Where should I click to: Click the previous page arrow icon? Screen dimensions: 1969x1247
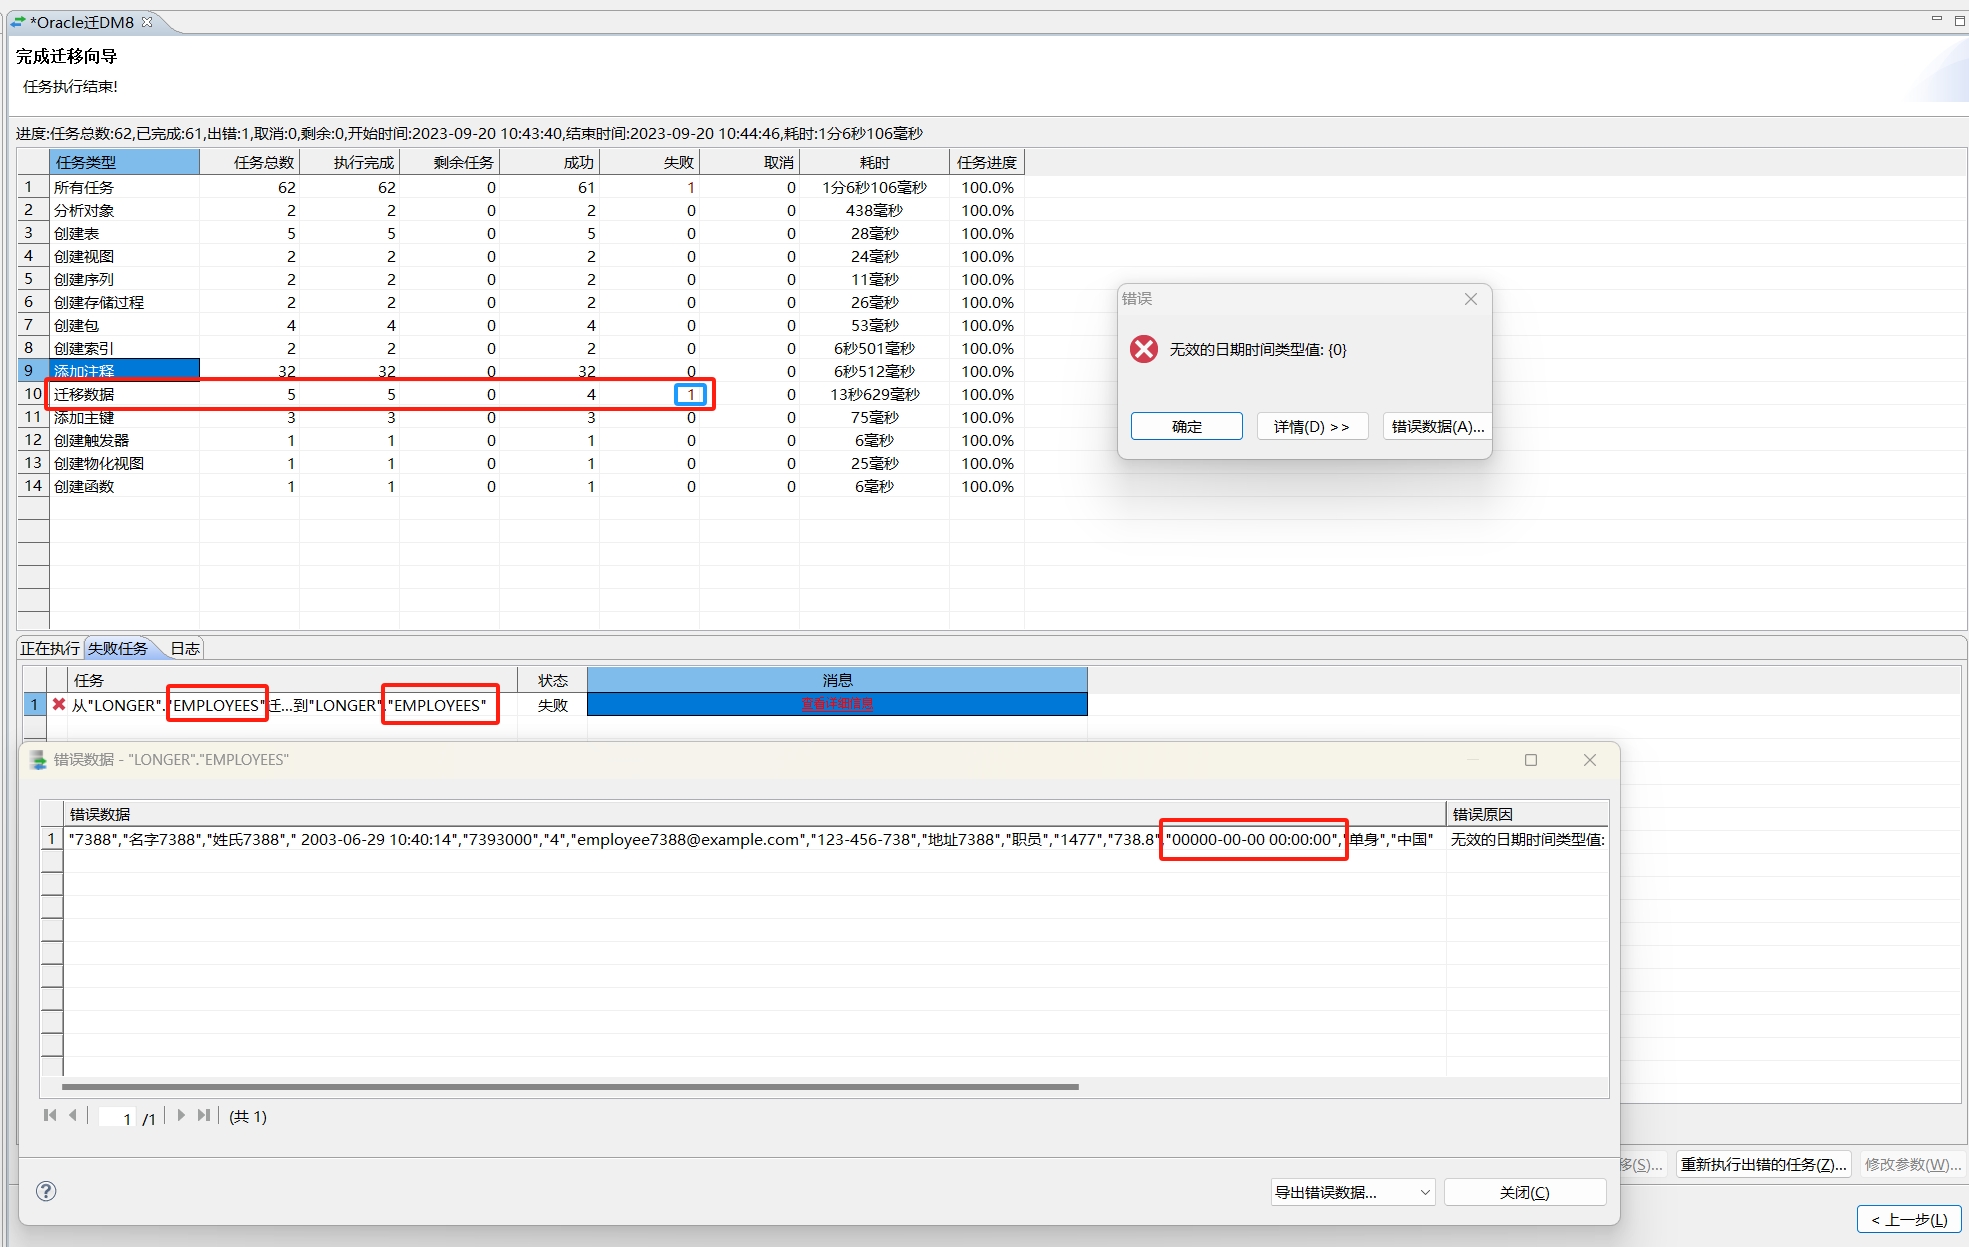[73, 1115]
